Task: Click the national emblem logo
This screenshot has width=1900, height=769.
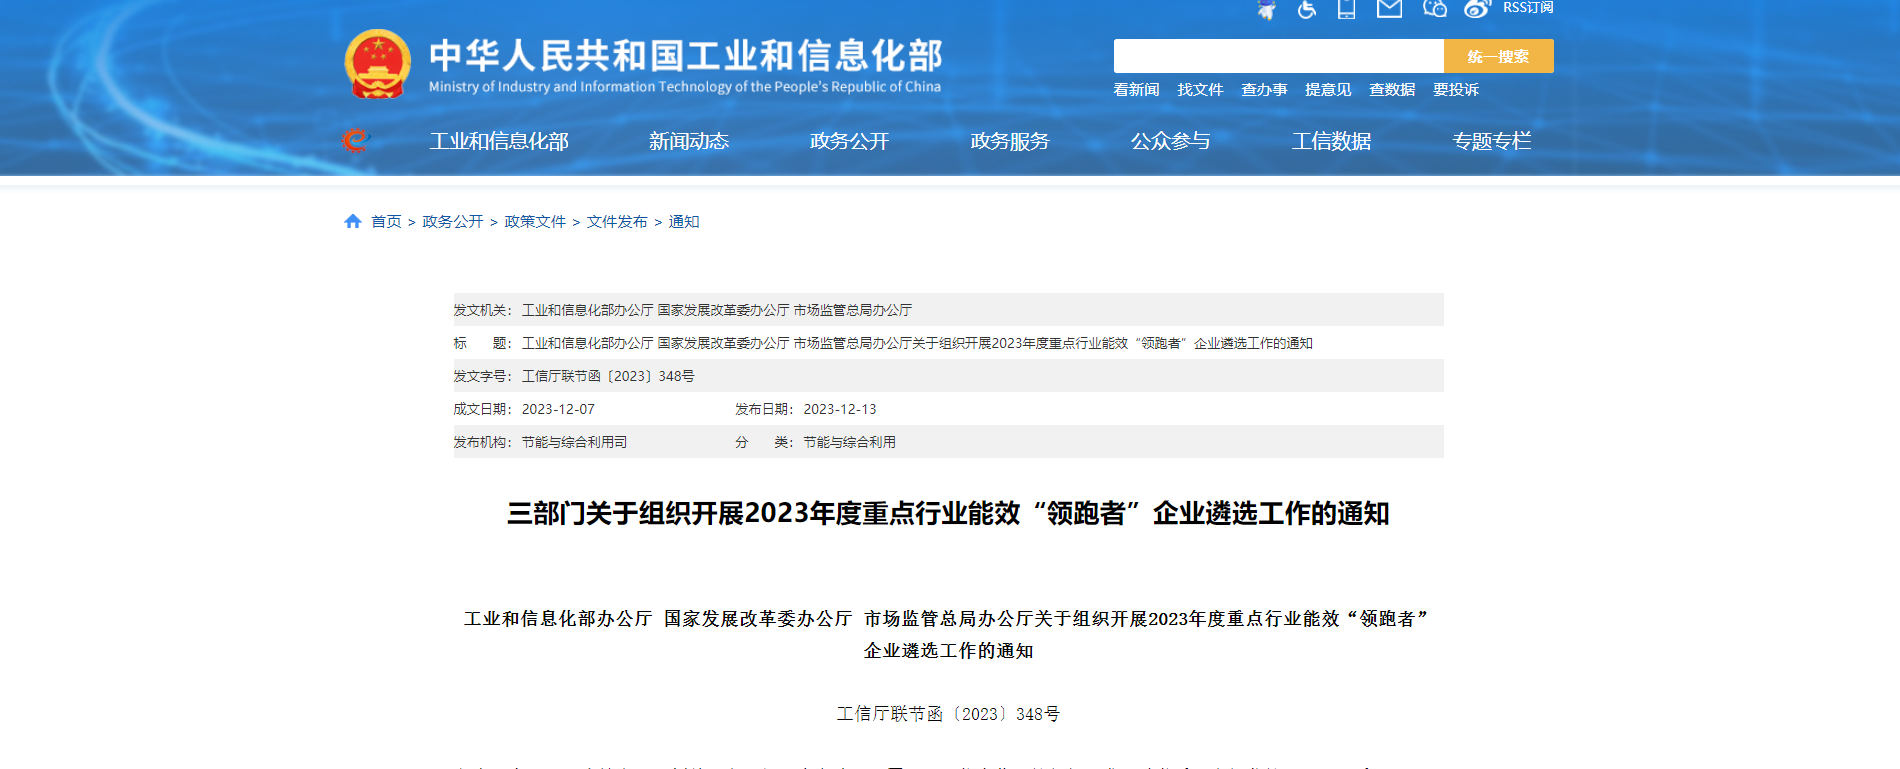Action: [x=378, y=64]
